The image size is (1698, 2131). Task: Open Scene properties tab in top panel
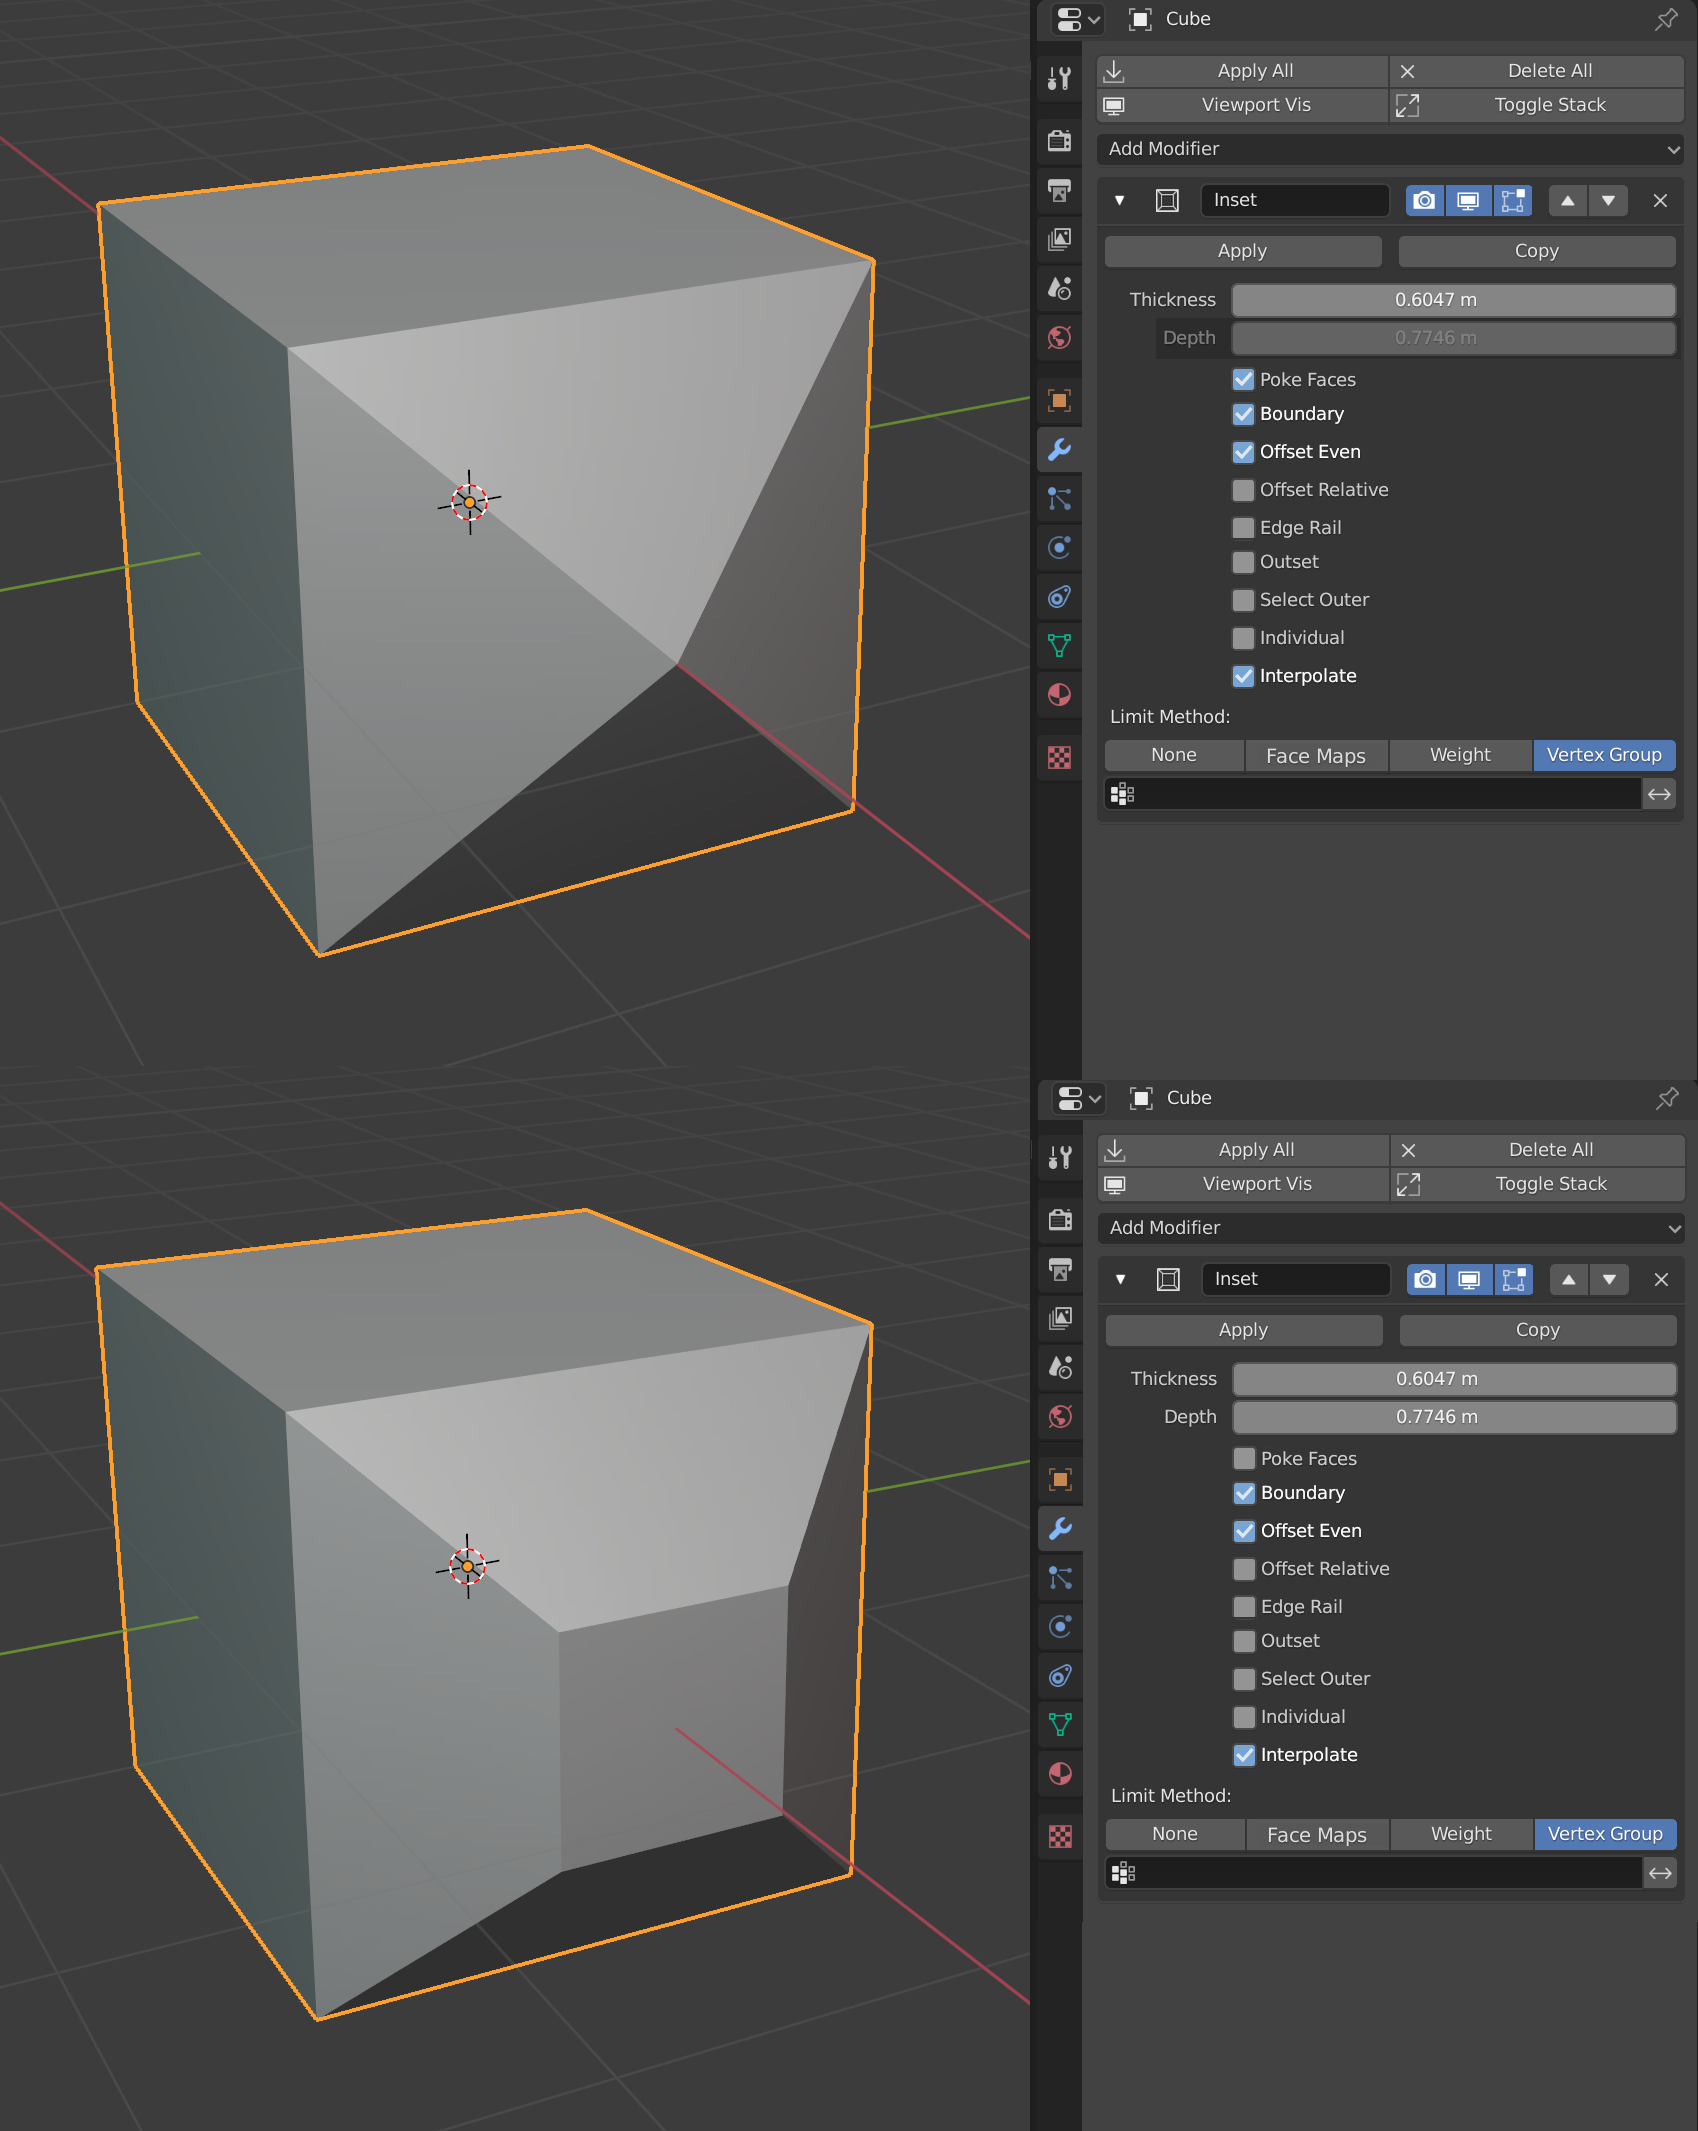(1059, 288)
